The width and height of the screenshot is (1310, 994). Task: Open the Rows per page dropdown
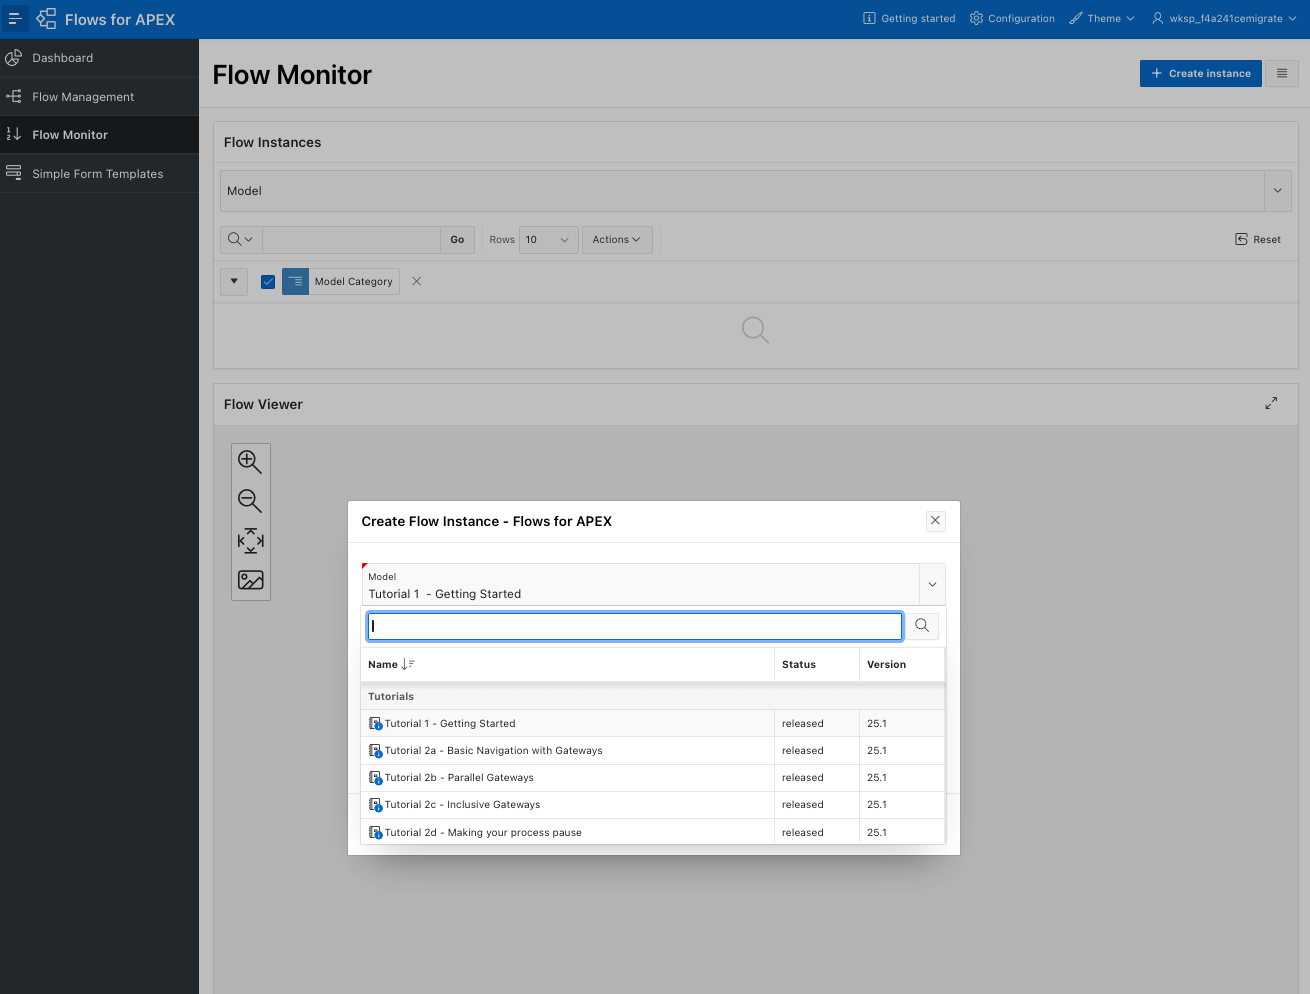point(548,239)
